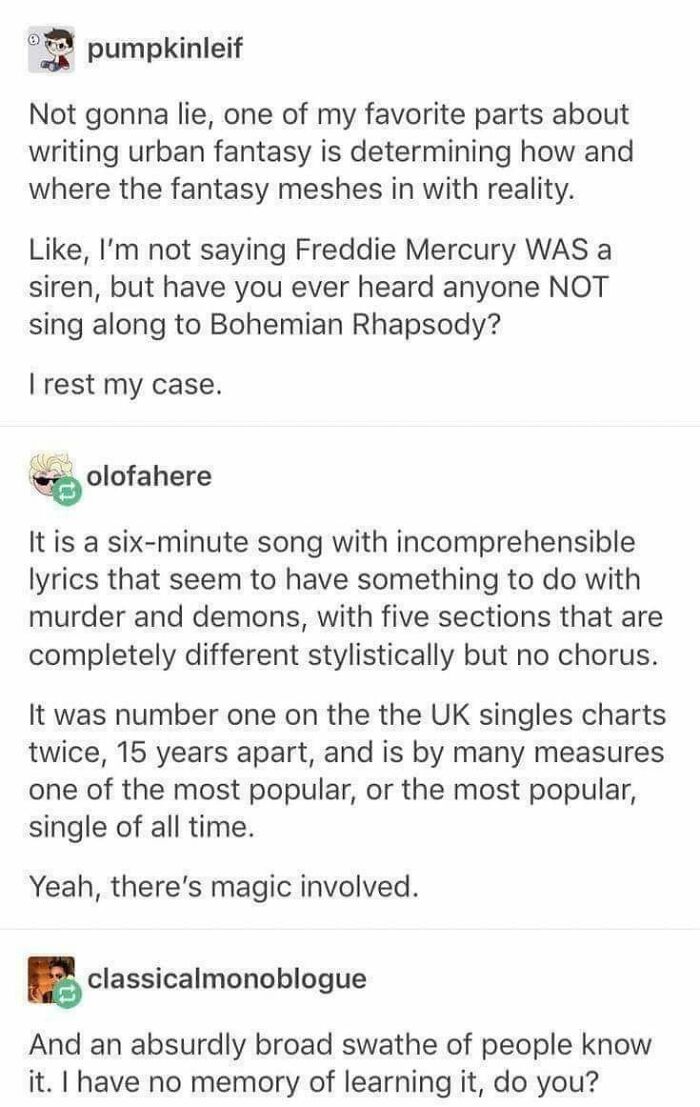This screenshot has height=1107, width=700.
Task: Visit the olofahere blog via username
Action: click(150, 476)
